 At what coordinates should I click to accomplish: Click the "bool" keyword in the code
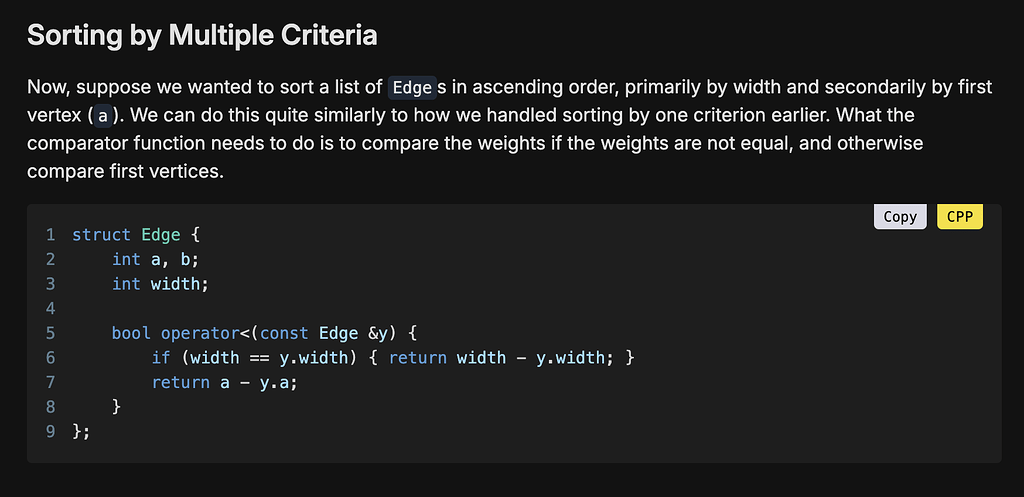(x=131, y=333)
